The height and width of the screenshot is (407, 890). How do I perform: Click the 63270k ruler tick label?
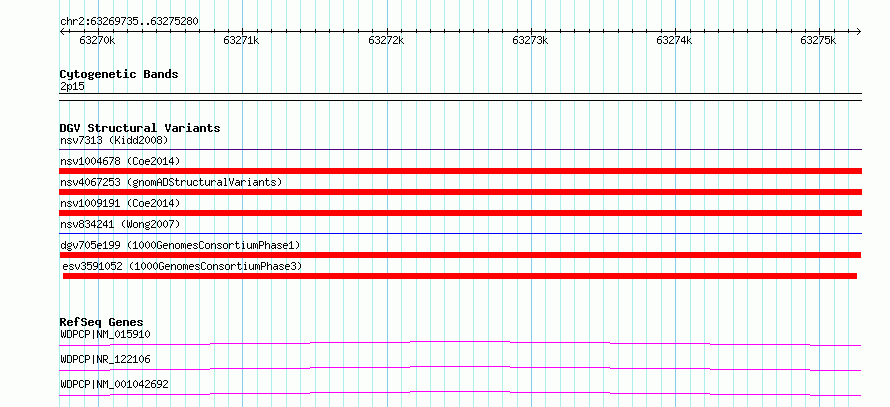pos(98,40)
